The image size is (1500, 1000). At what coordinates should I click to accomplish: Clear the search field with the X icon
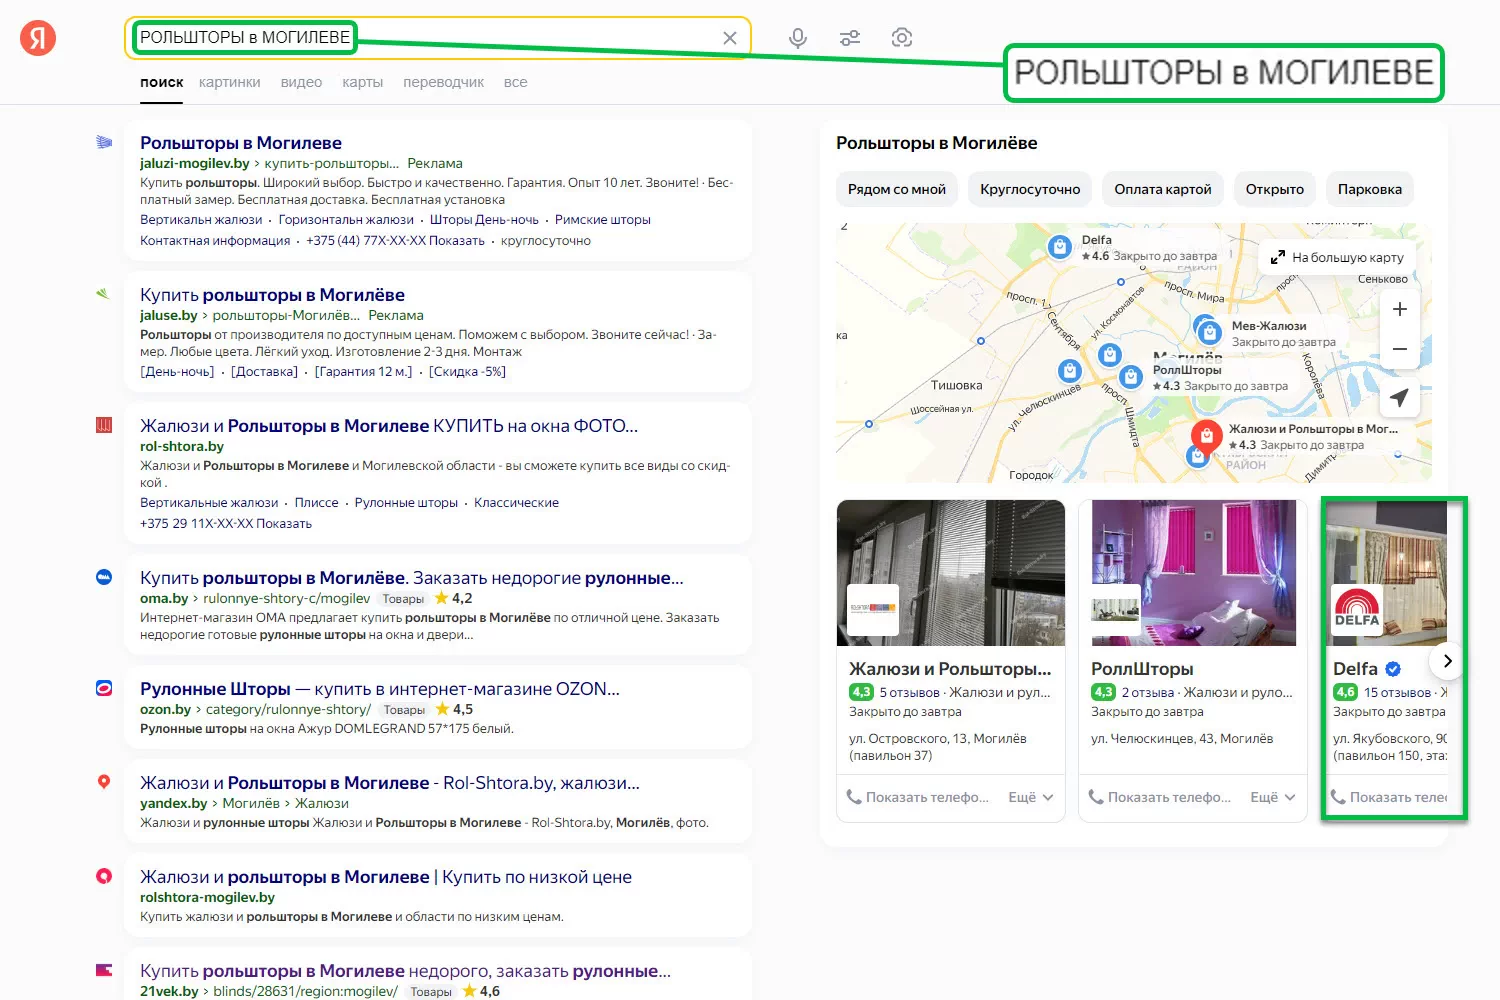(730, 38)
